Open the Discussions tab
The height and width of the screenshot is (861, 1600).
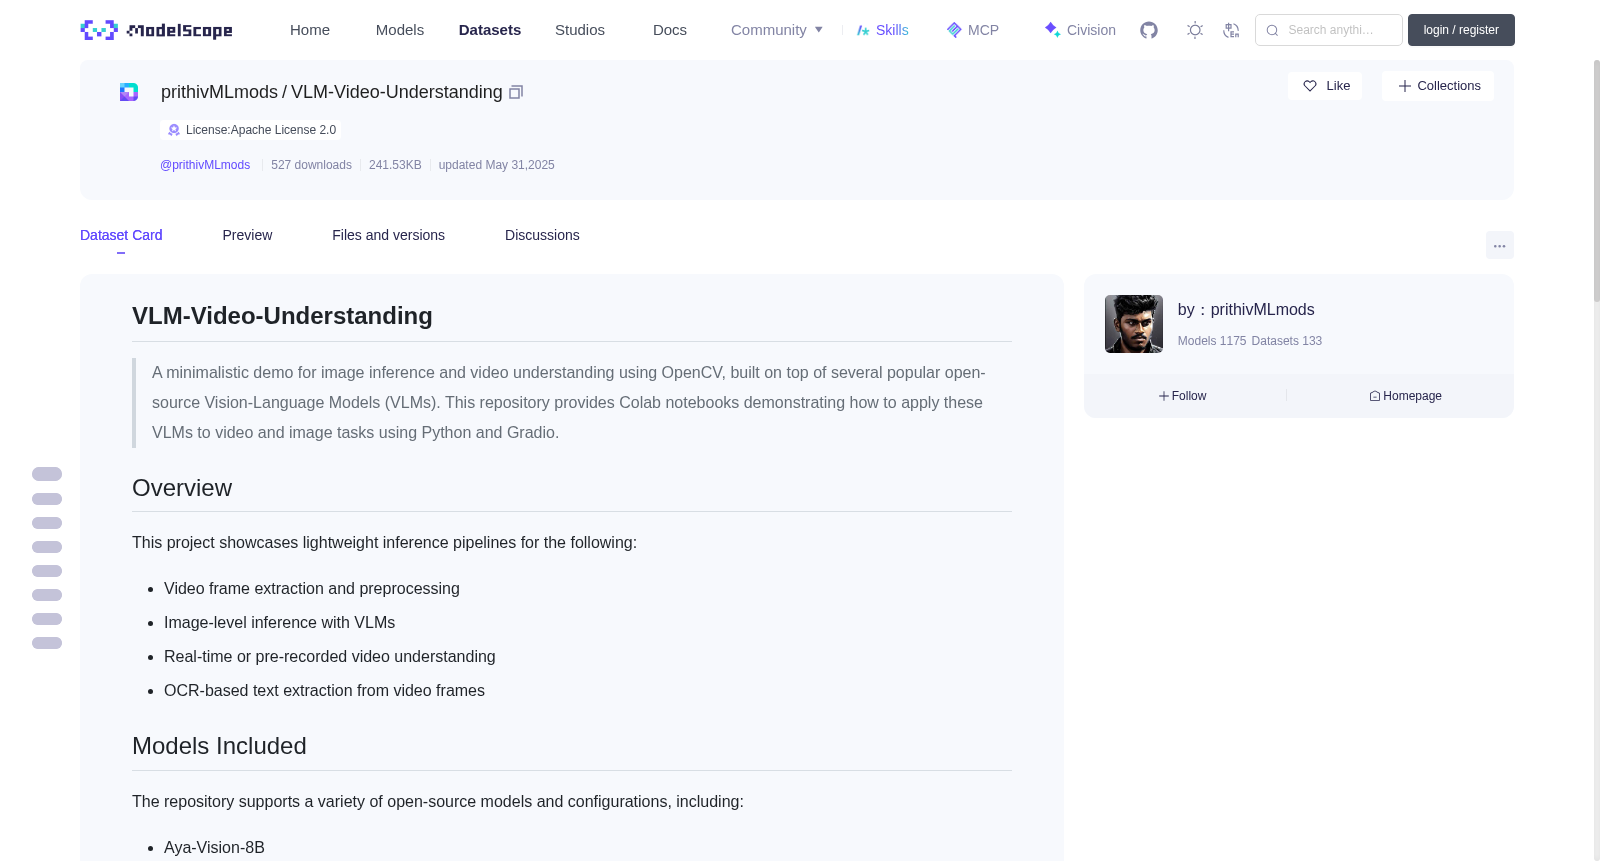(542, 235)
